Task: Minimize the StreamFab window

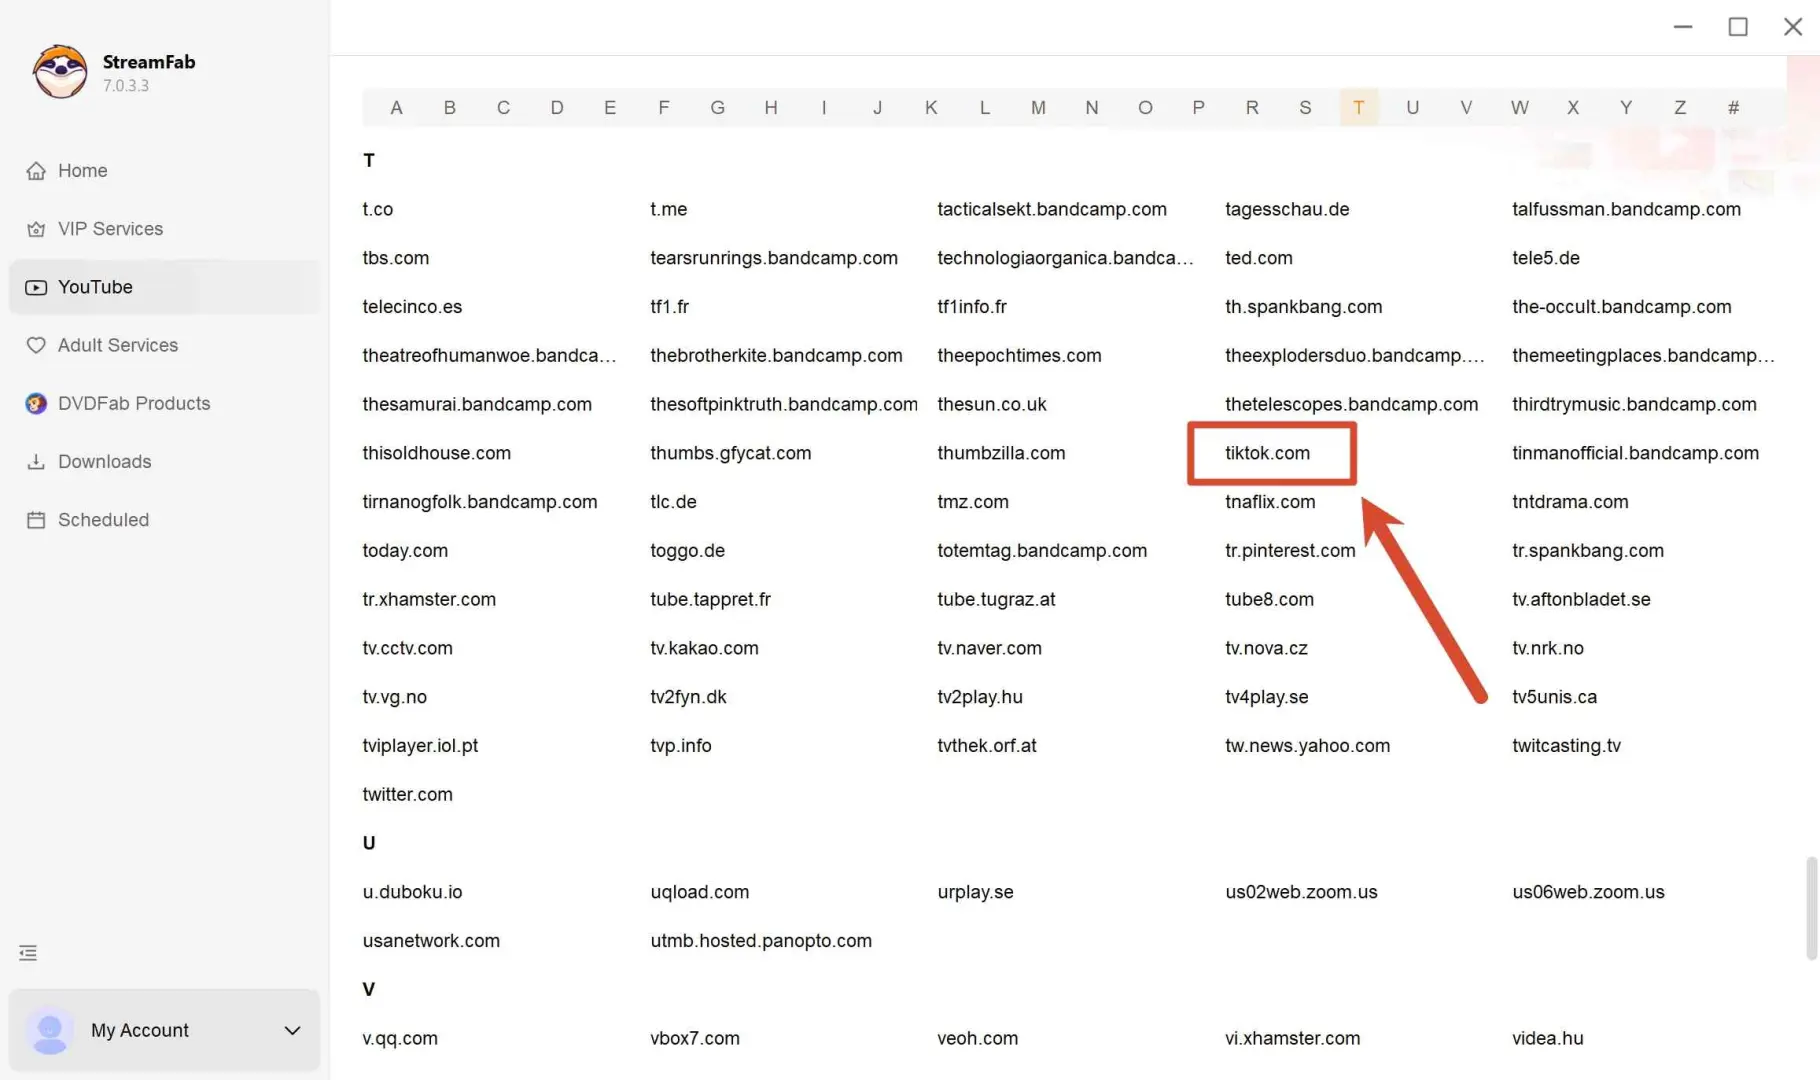Action: pyautogui.click(x=1683, y=27)
